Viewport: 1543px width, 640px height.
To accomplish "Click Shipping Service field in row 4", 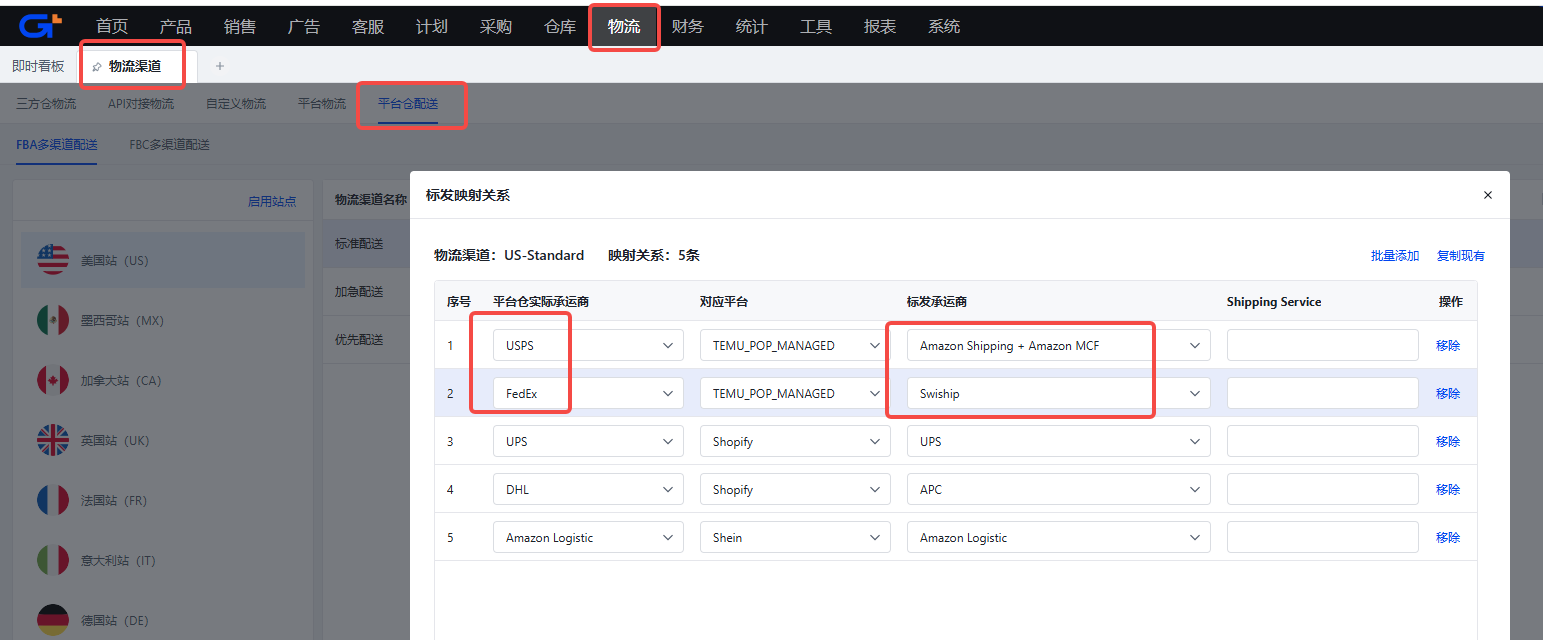I will pyautogui.click(x=1323, y=489).
